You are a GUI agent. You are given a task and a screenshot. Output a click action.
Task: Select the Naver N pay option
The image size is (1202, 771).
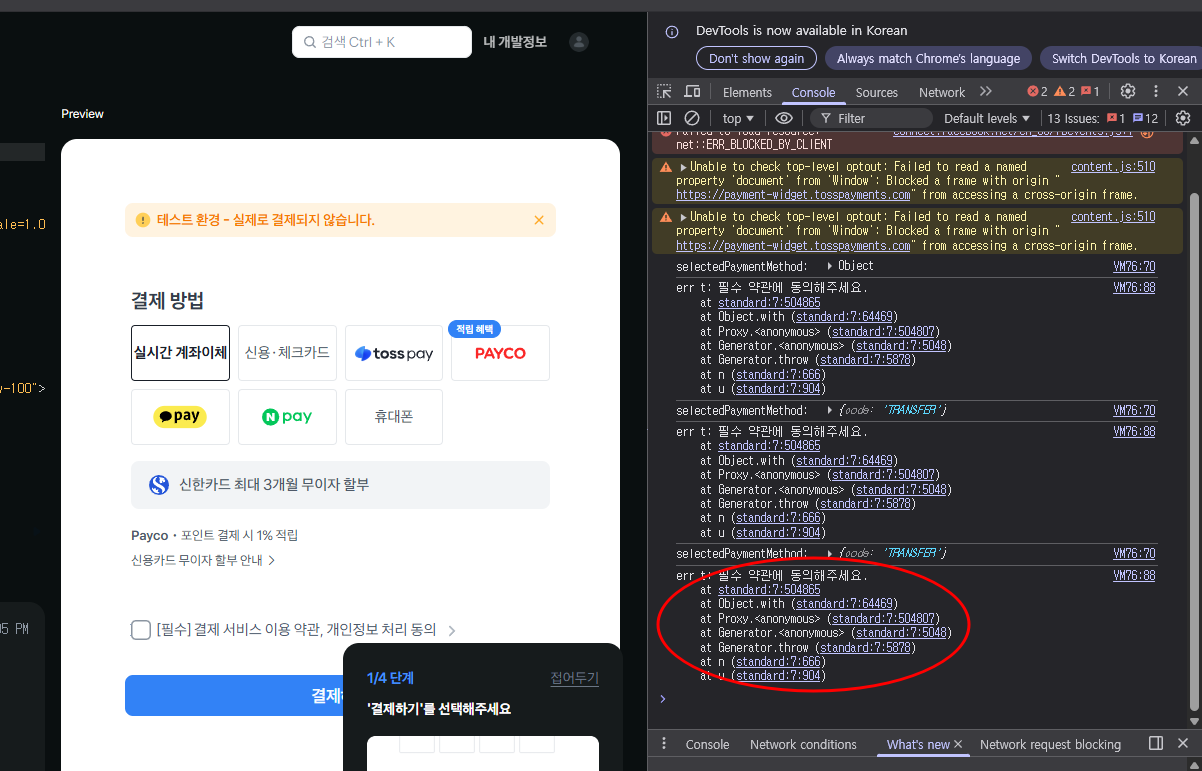(287, 417)
